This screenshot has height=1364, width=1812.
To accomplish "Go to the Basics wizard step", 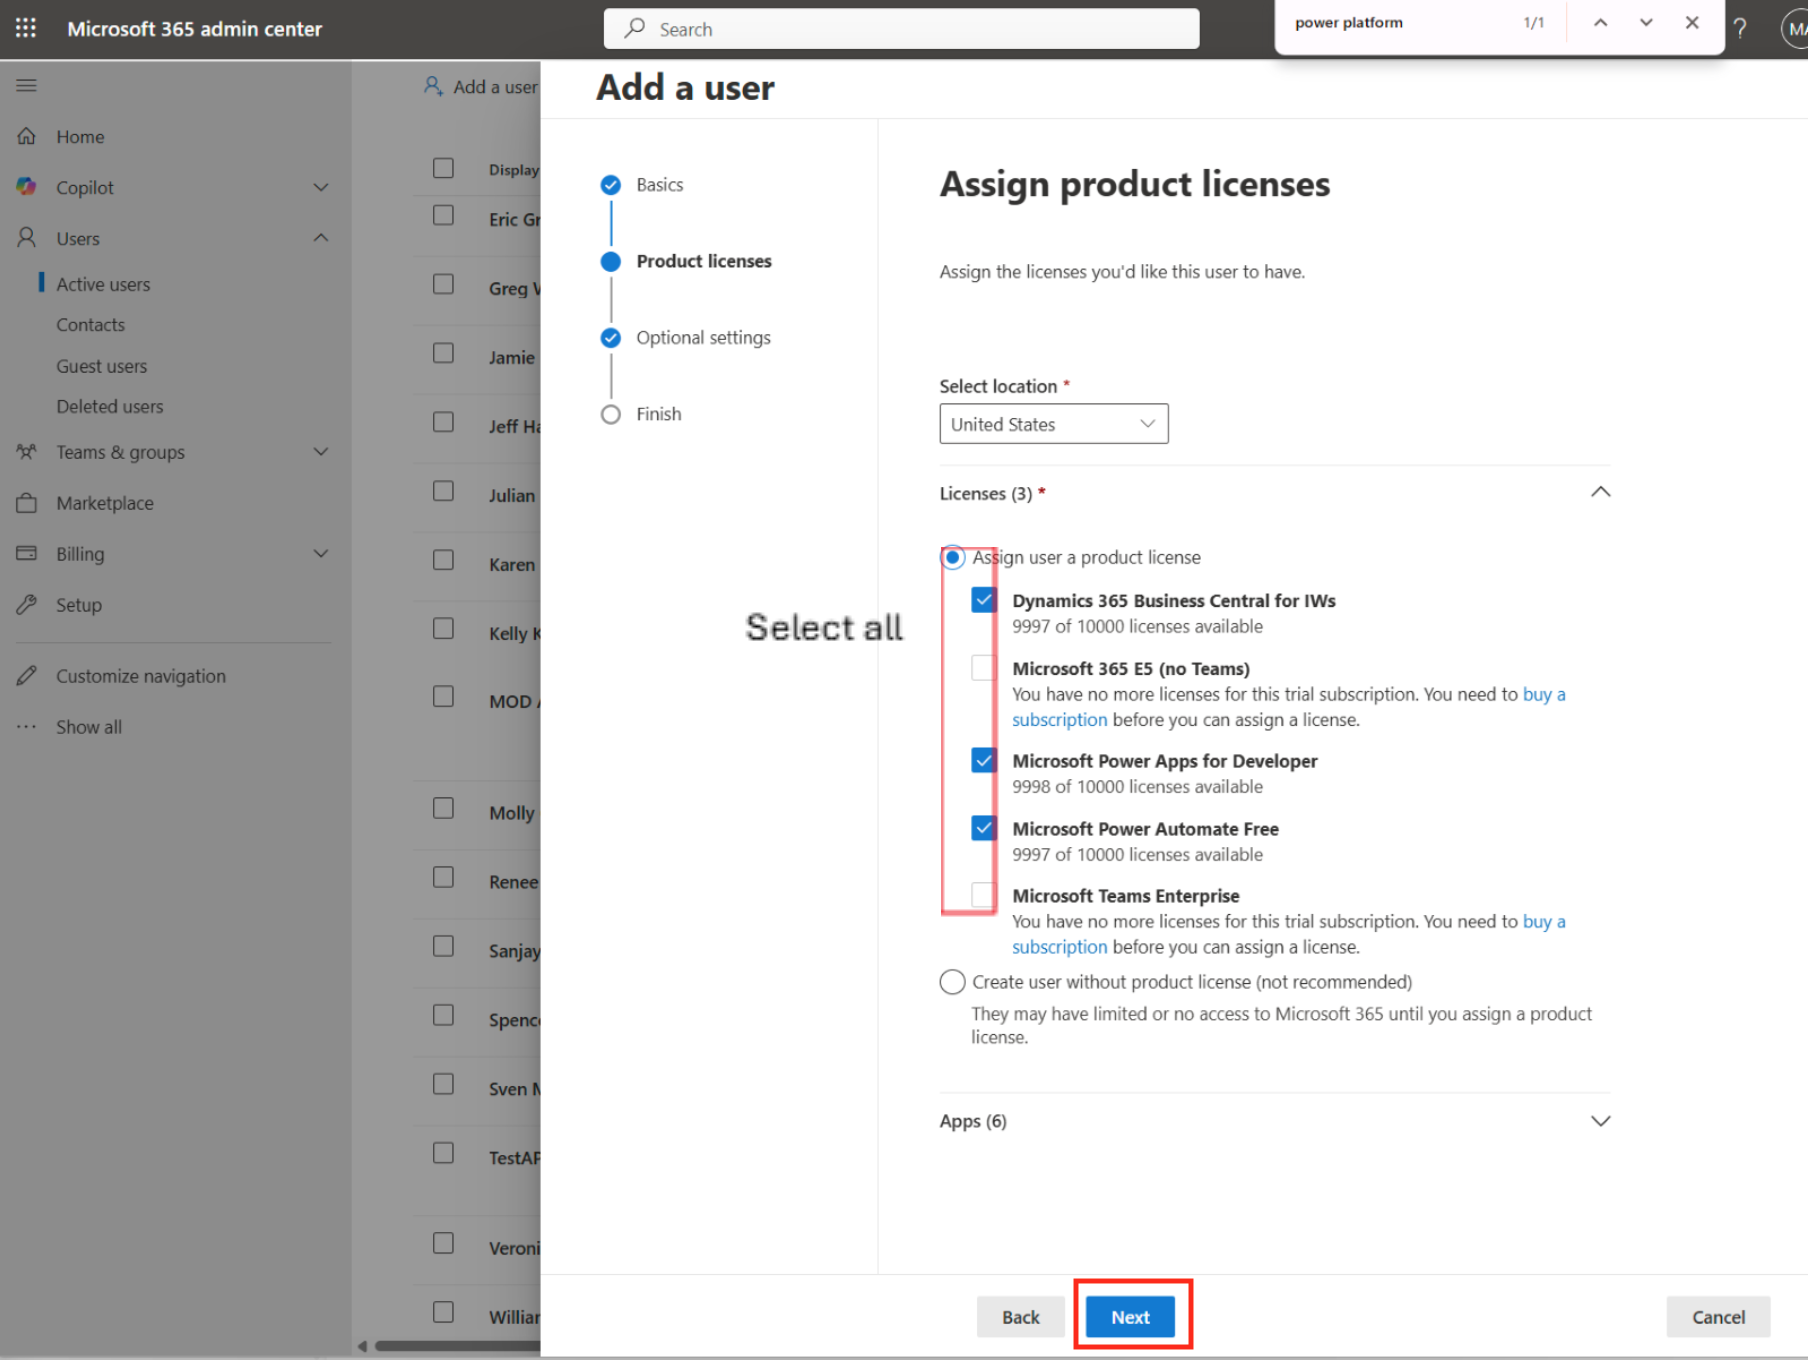I will pos(661,185).
